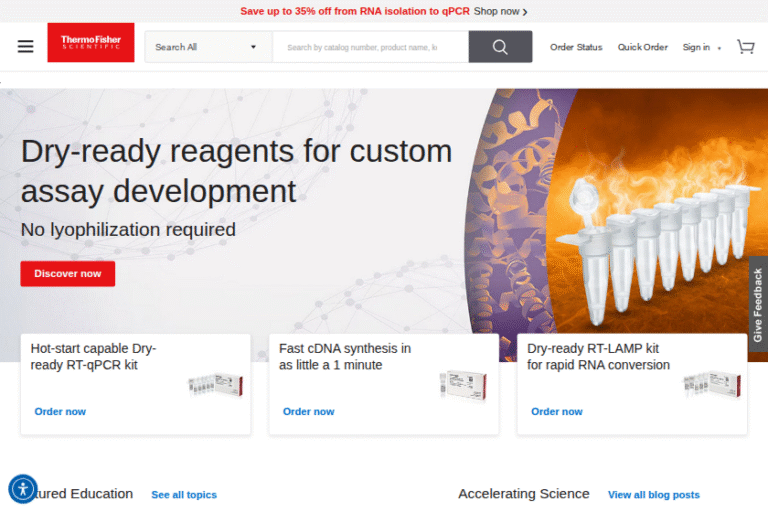Open the hamburger navigation menu
Viewport: 768px width, 512px height.
point(25,47)
